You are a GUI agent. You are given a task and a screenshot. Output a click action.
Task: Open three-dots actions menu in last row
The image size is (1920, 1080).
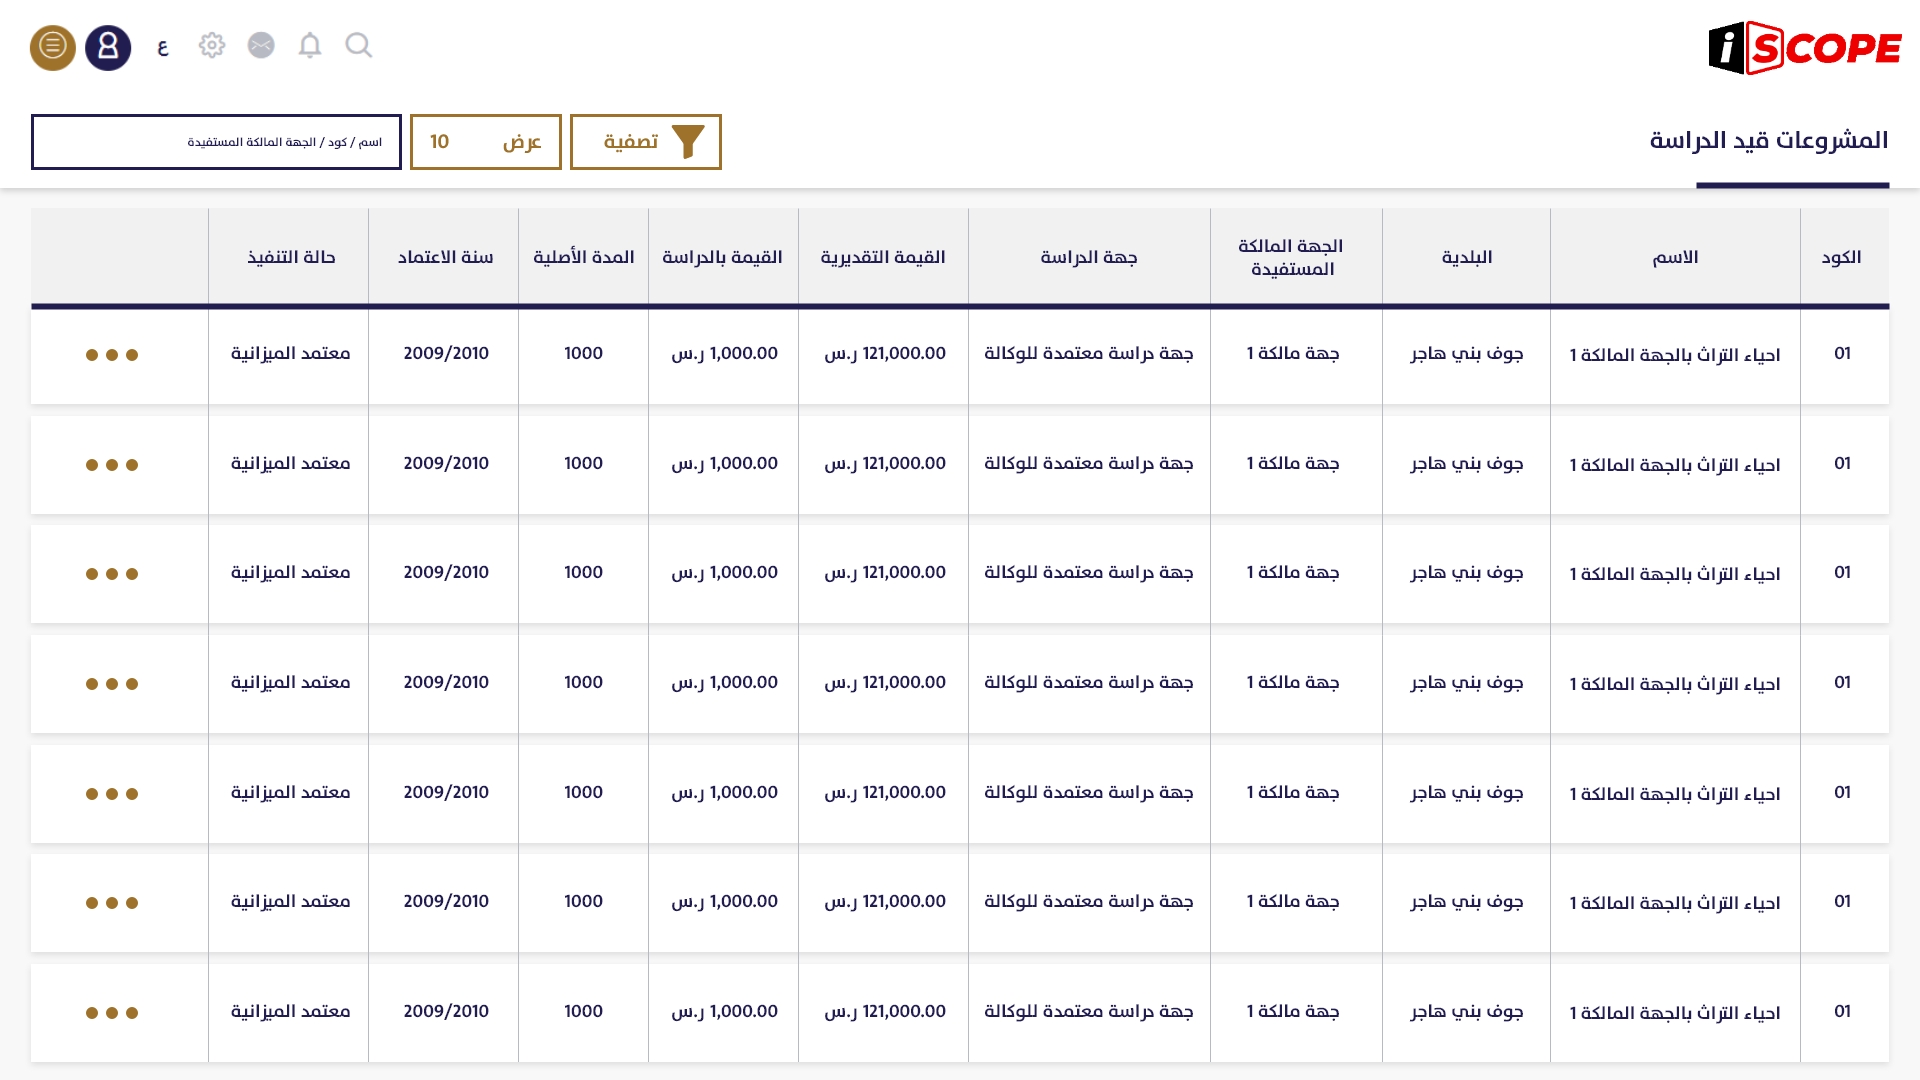(x=112, y=1013)
